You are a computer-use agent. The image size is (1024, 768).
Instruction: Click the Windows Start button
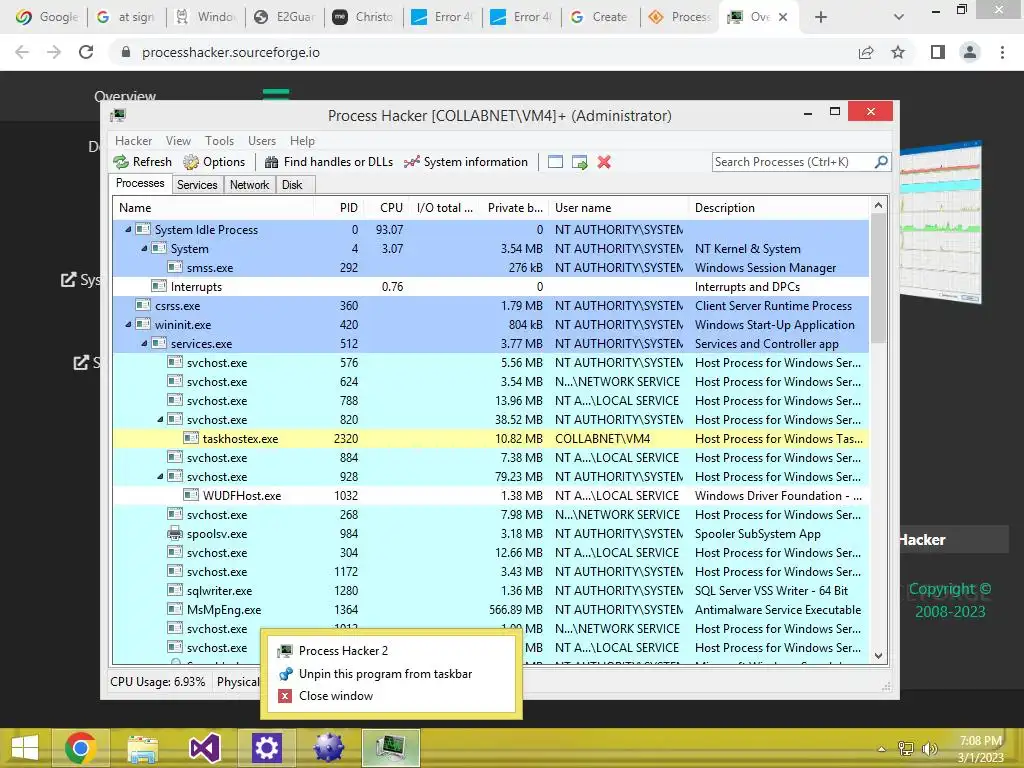(25, 748)
